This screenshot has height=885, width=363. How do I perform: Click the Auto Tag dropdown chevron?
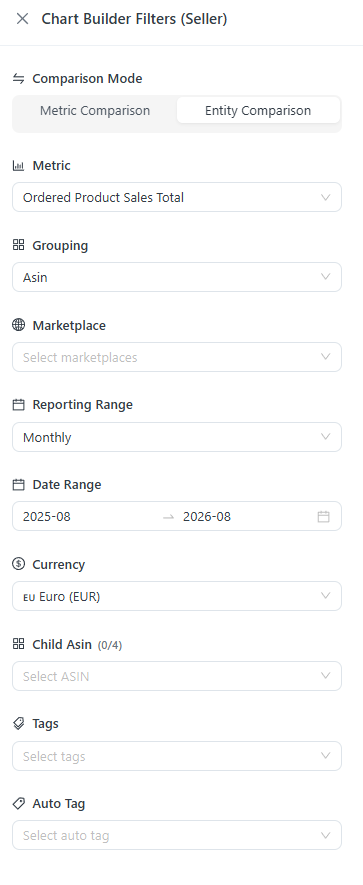pos(325,835)
